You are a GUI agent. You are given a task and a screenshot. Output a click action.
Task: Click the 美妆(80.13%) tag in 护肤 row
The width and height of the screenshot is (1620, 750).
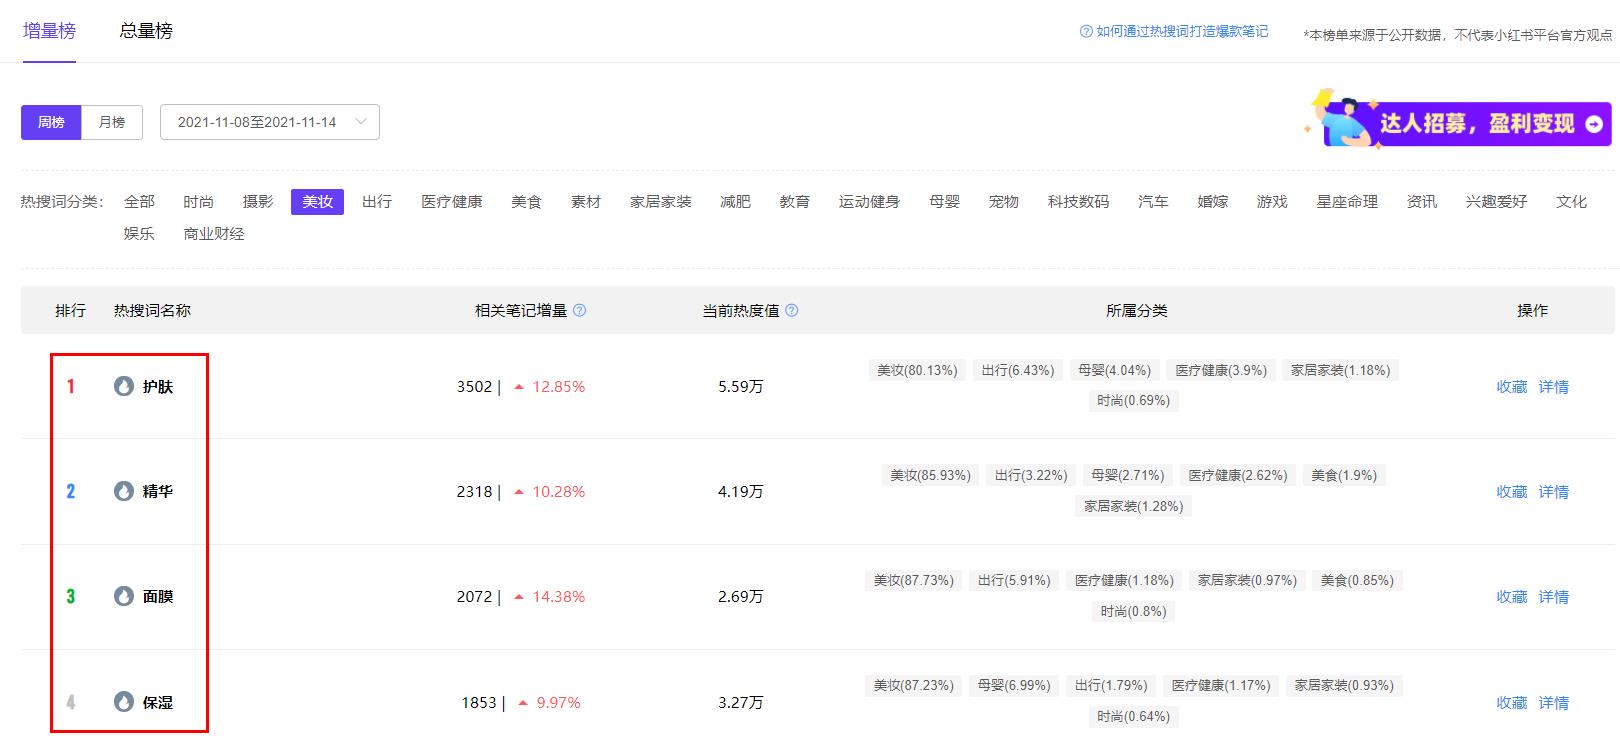917,370
